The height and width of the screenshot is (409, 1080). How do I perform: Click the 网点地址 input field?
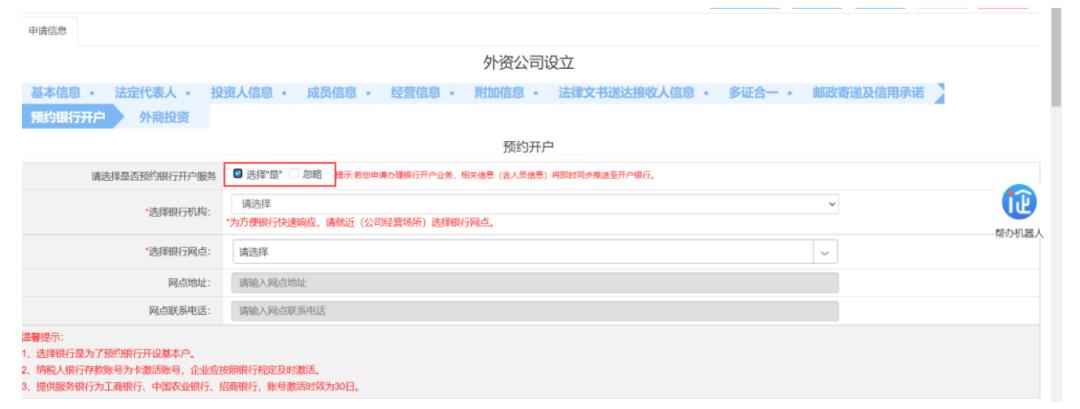[535, 283]
